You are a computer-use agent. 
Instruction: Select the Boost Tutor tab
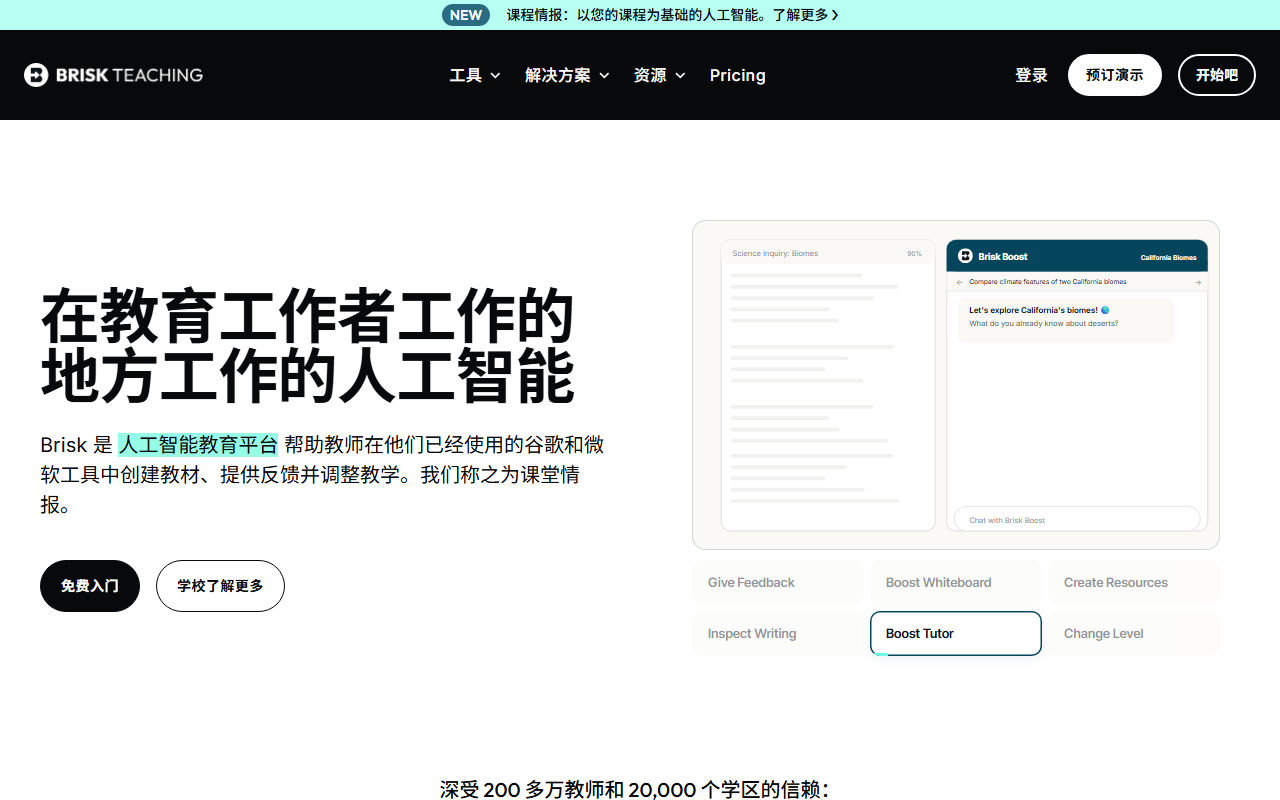point(956,634)
